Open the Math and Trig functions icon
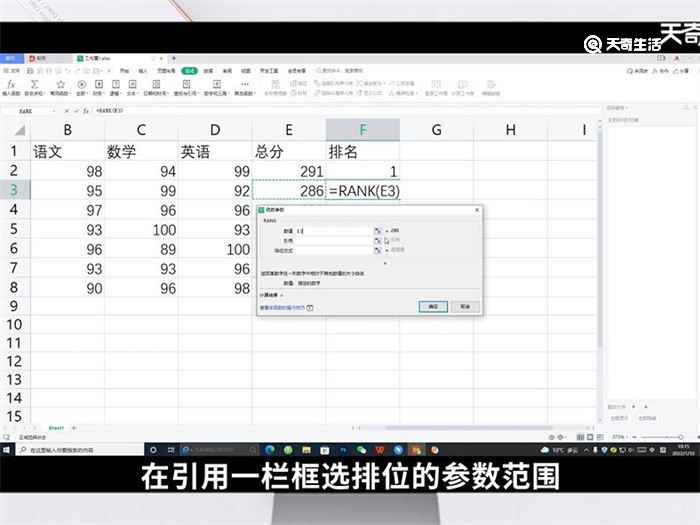This screenshot has height=525, width=700. (x=217, y=84)
